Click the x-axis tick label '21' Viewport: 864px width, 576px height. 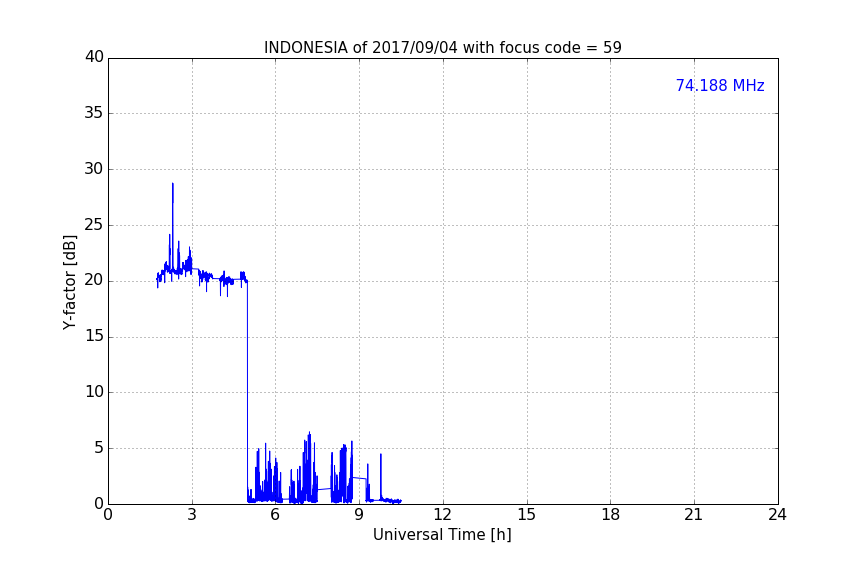point(694,515)
